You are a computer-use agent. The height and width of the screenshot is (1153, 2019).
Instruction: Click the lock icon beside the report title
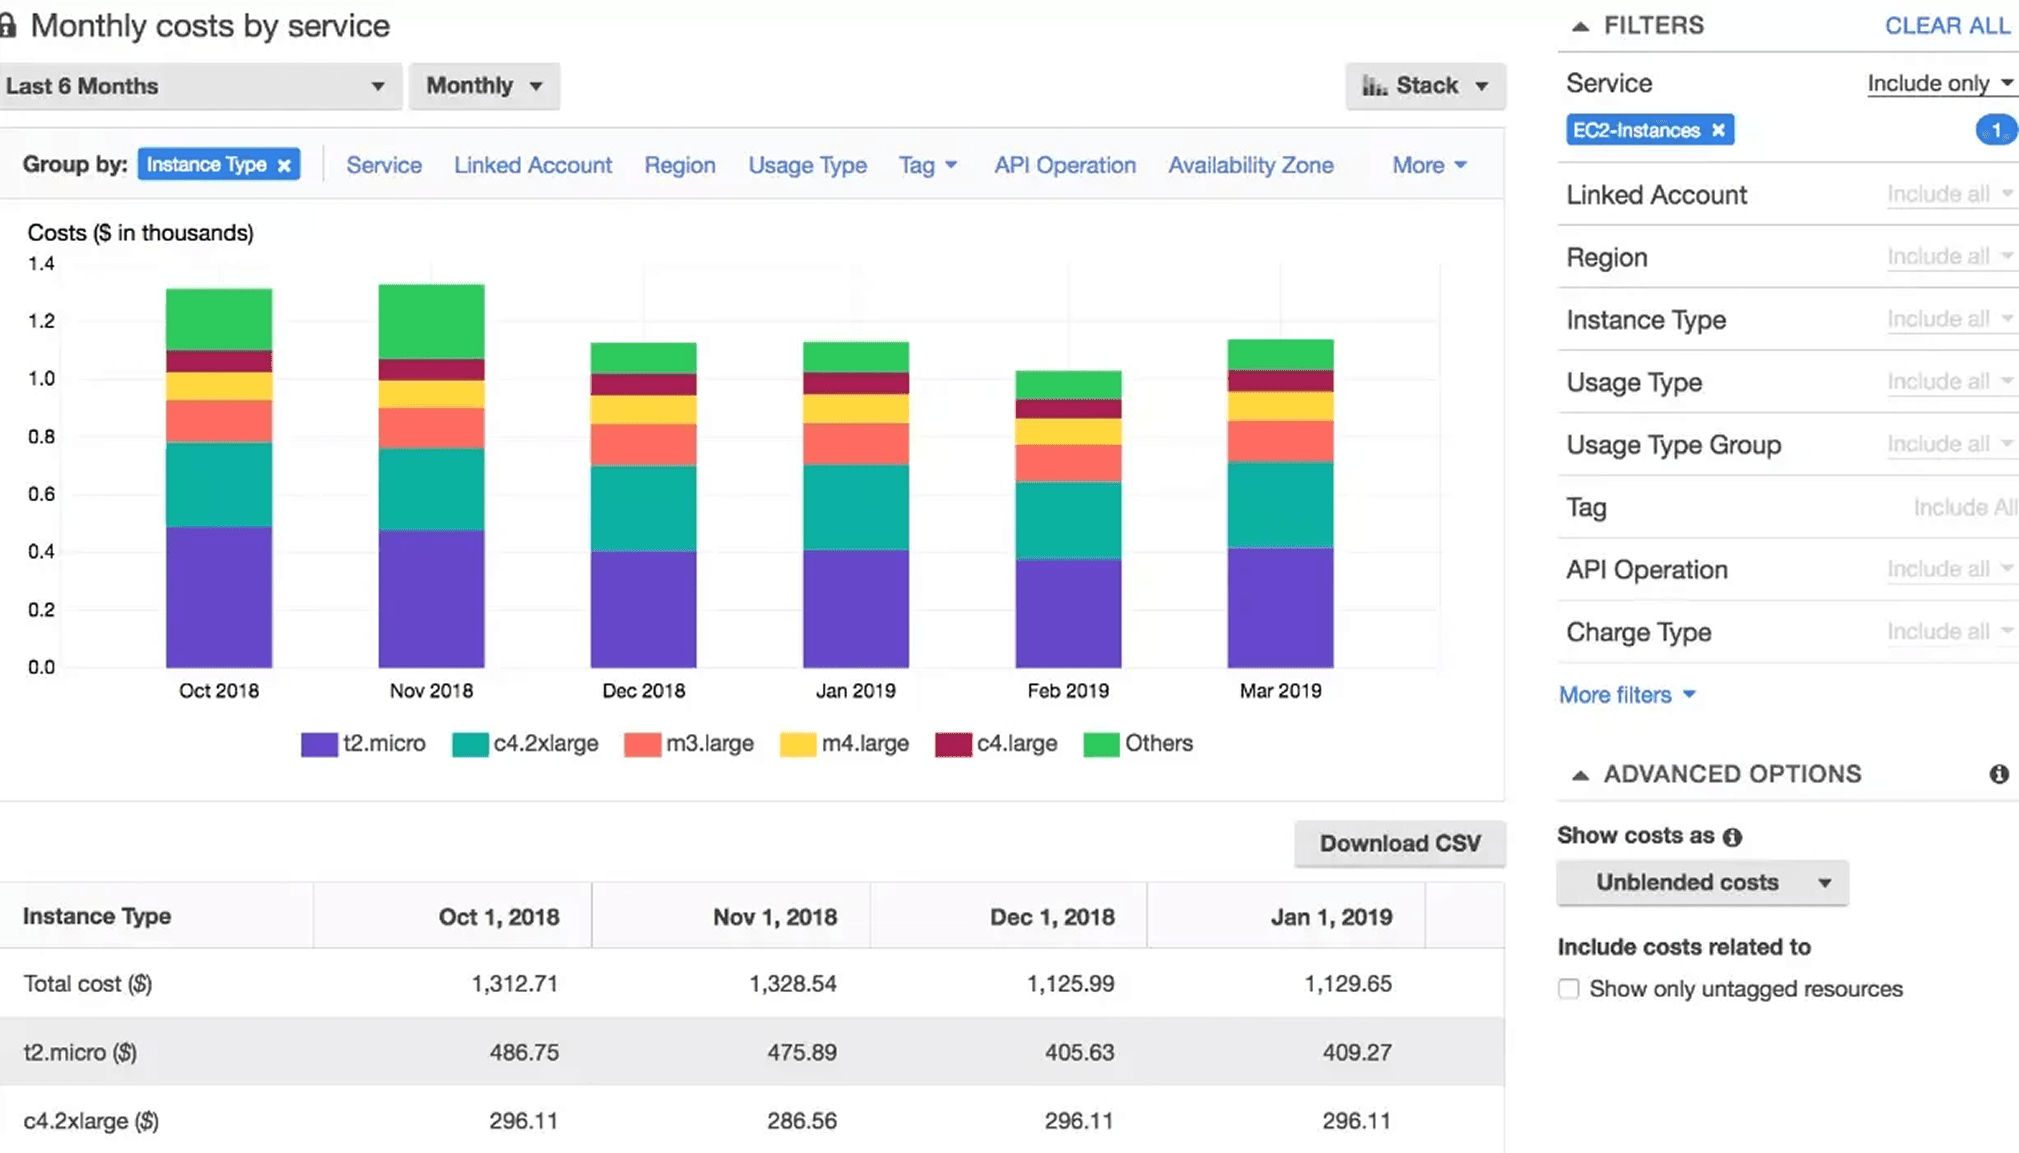pos(8,25)
